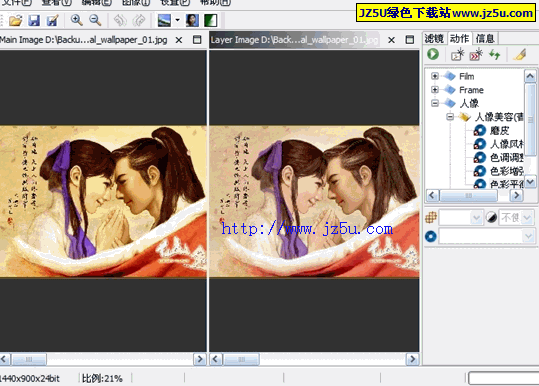The image size is (539, 386).
Task: Click the open folder toolbar icon
Action: [x=15, y=21]
